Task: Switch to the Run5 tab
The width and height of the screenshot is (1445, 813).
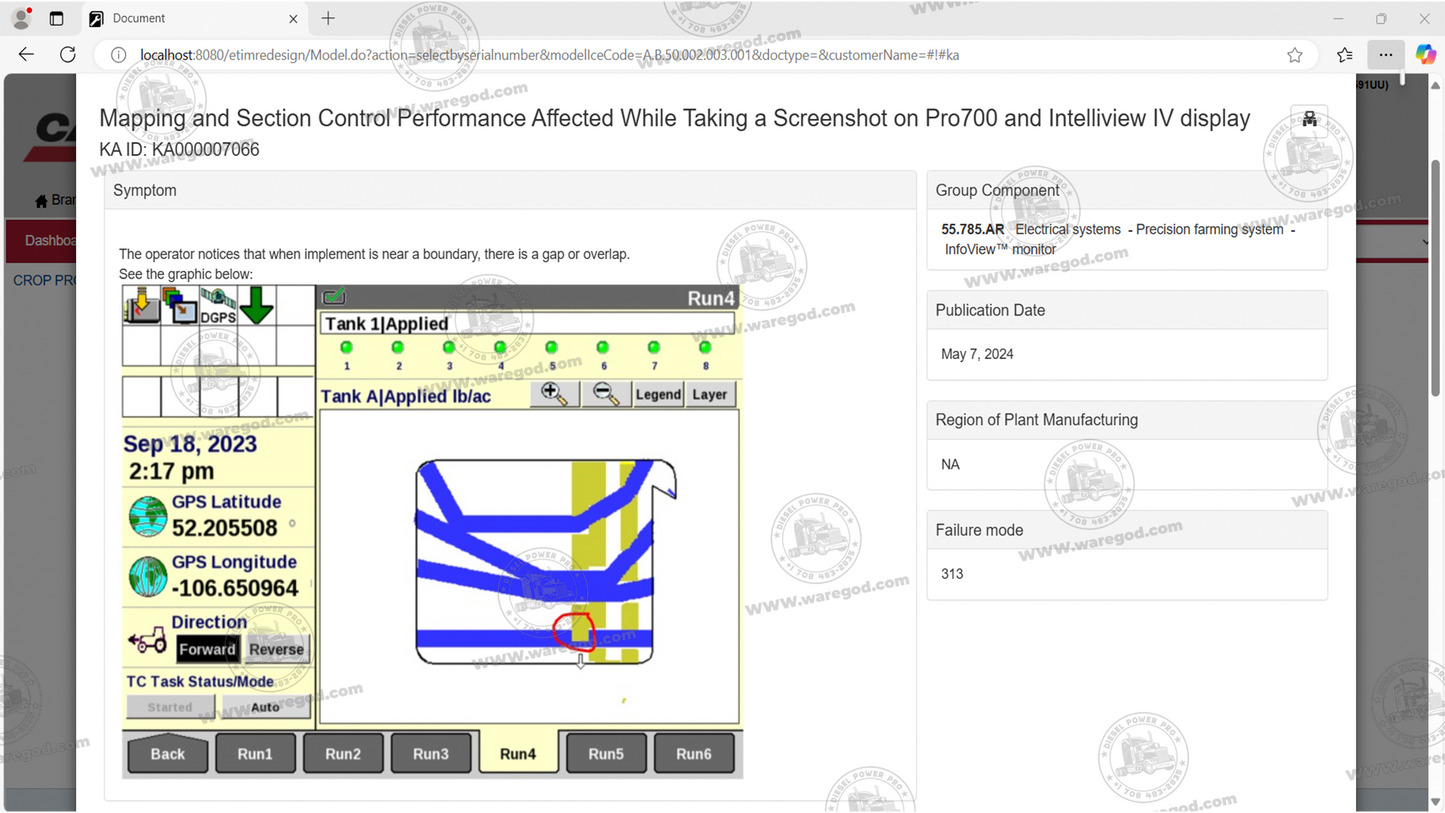Action: [606, 754]
